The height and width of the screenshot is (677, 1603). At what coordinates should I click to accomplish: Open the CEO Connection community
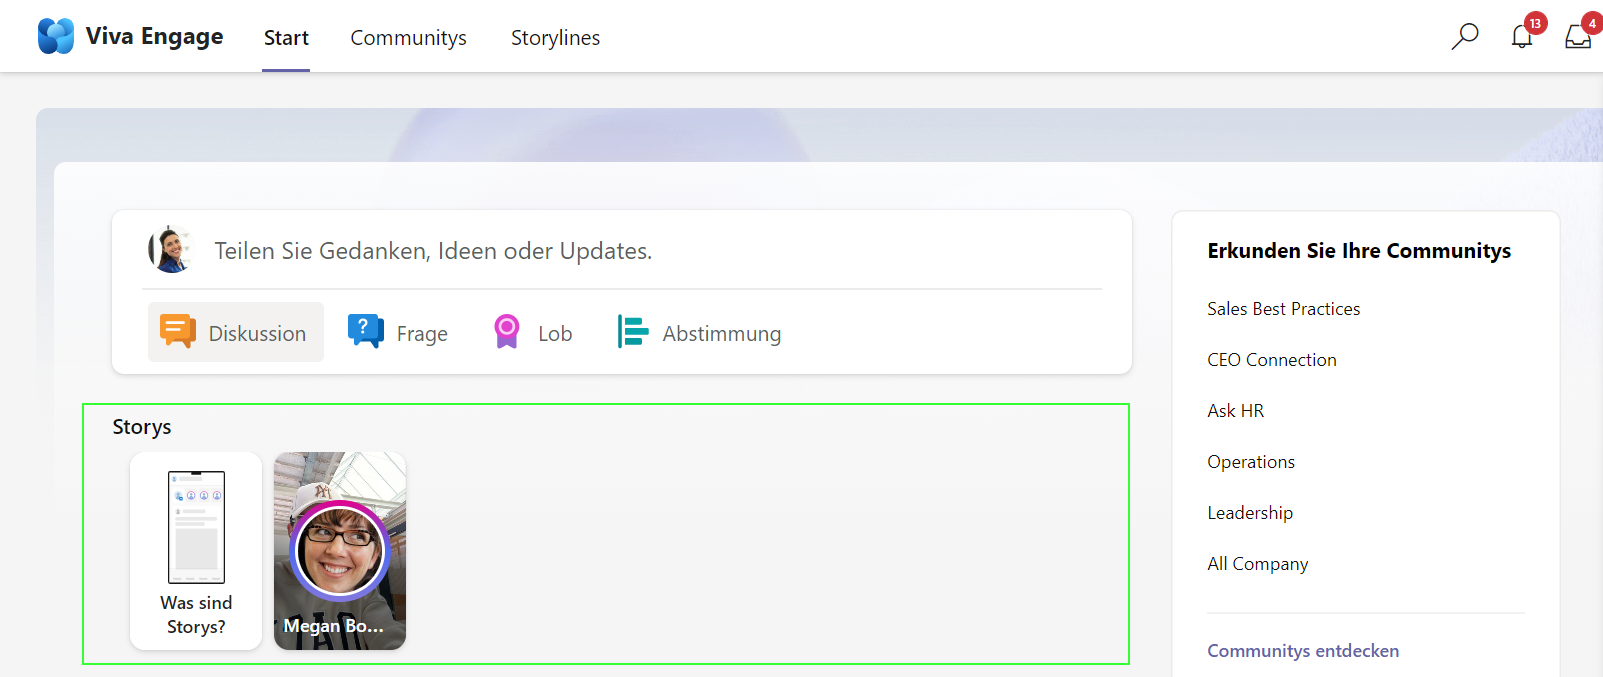click(x=1271, y=360)
